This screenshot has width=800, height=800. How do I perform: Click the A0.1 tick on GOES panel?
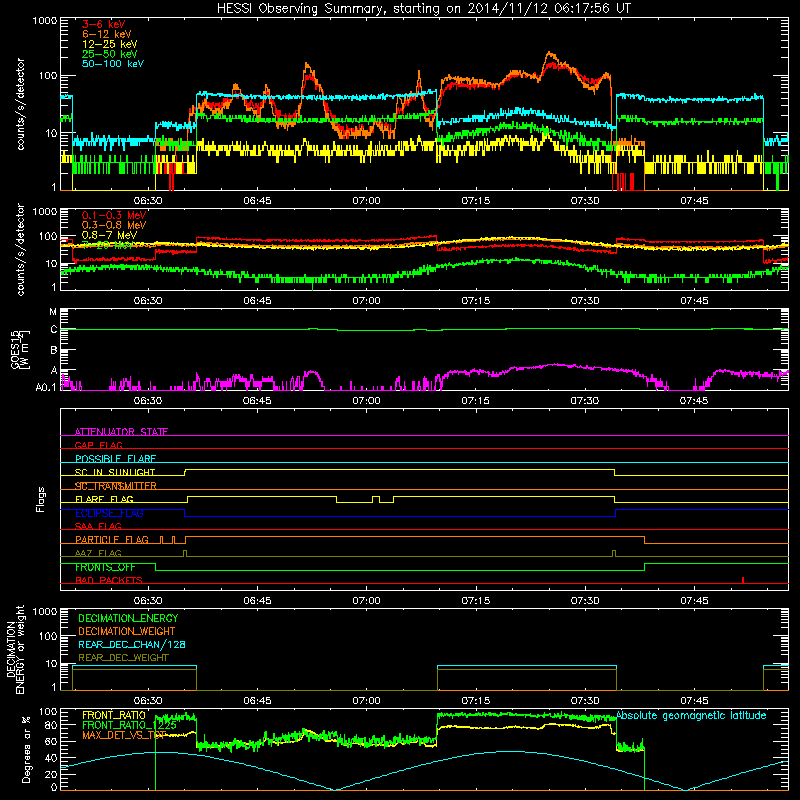pyautogui.click(x=46, y=387)
